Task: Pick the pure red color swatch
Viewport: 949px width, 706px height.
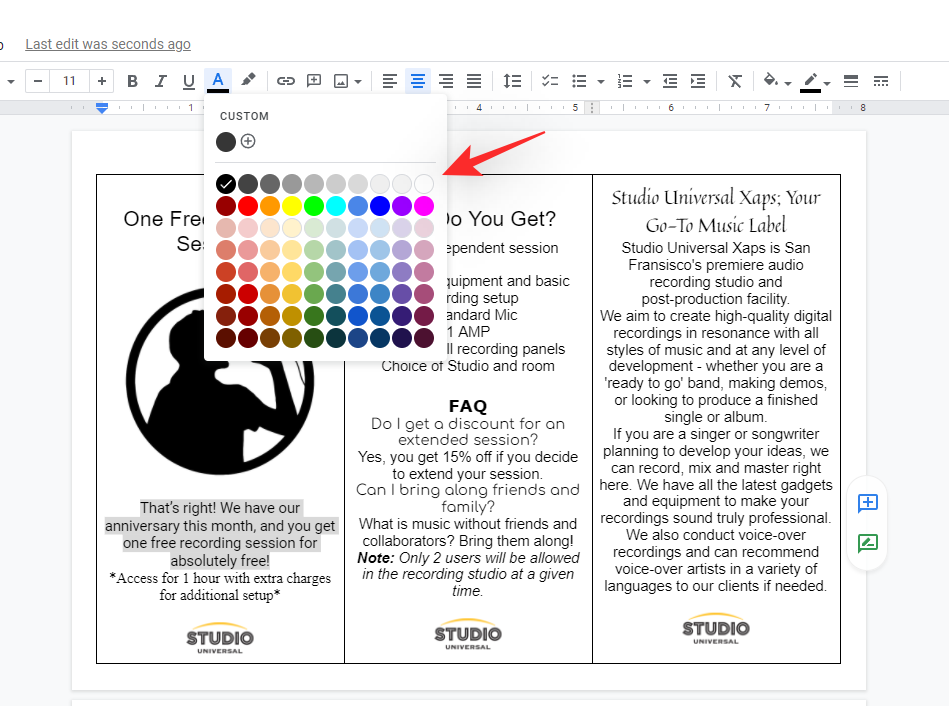Action: pos(248,206)
